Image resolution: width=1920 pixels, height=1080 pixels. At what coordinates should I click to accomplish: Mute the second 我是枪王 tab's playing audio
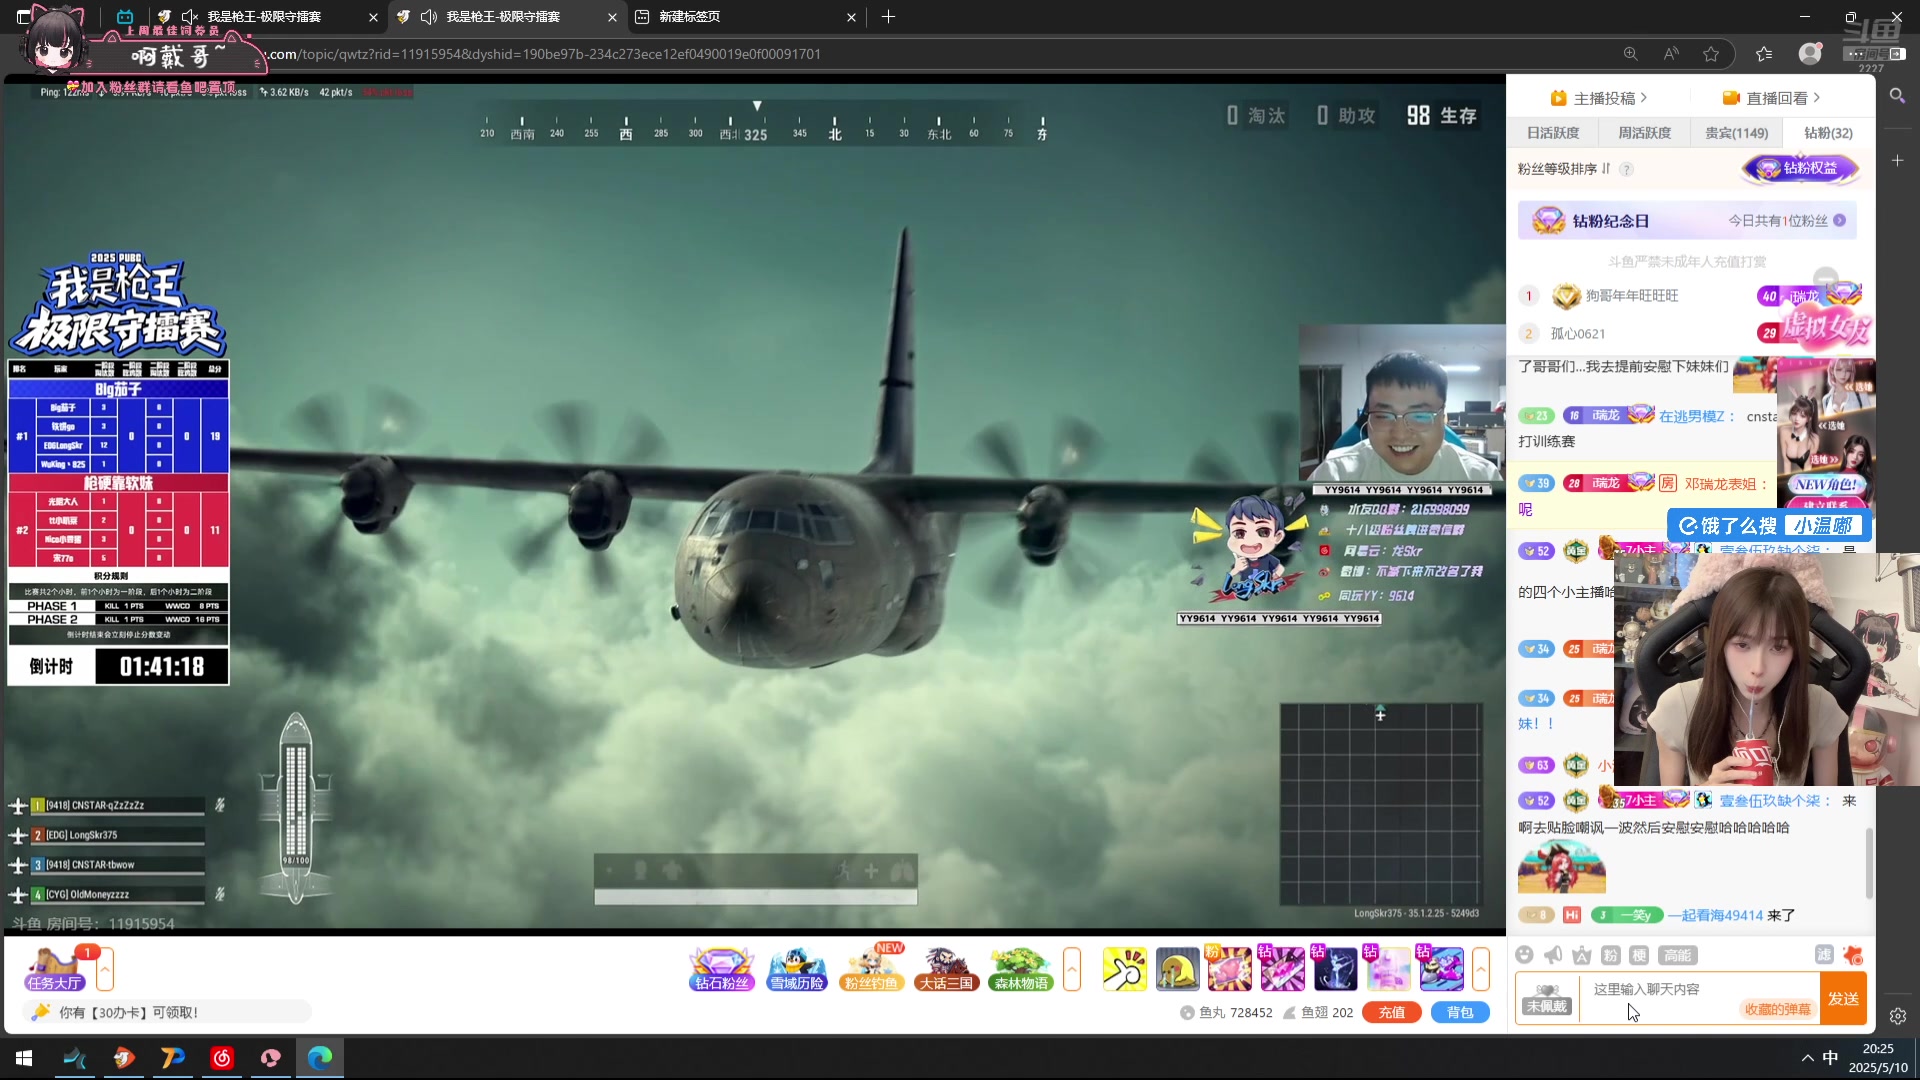(x=429, y=17)
